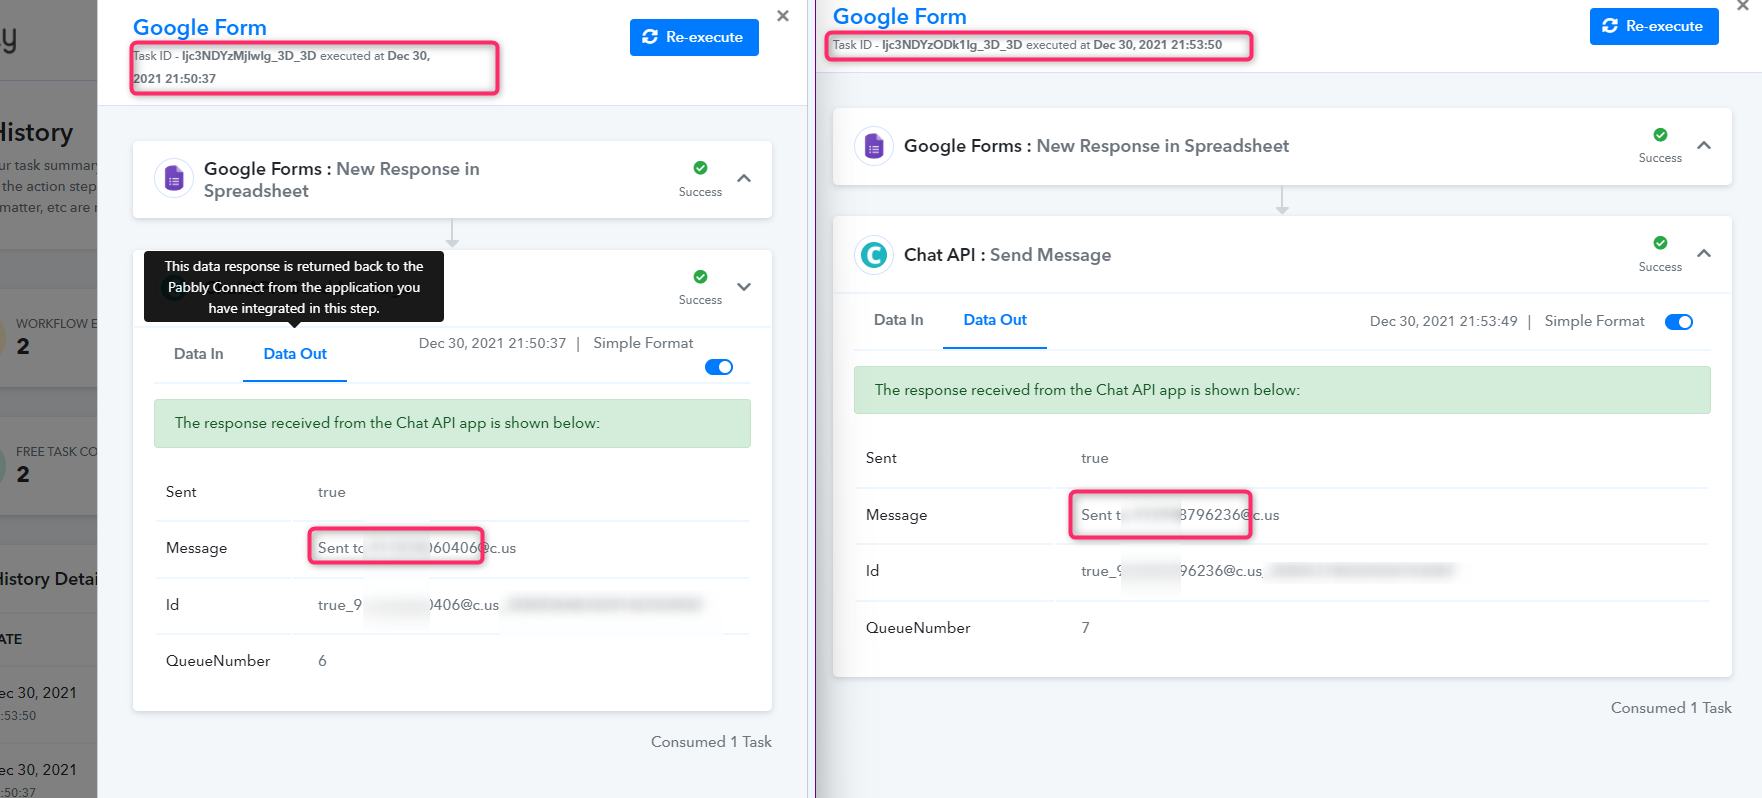Click 'Consumed 1 Task' in left panel

[711, 742]
